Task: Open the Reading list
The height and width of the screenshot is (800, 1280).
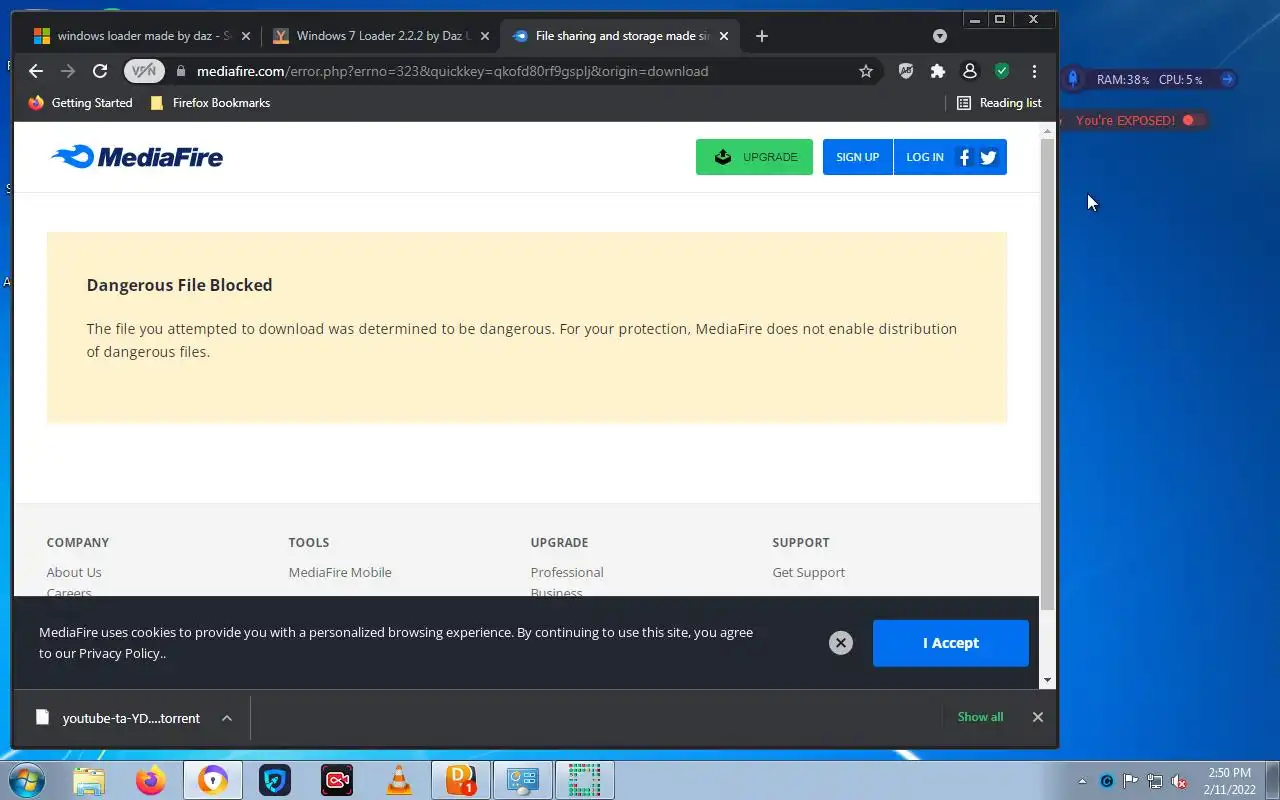Action: (999, 102)
